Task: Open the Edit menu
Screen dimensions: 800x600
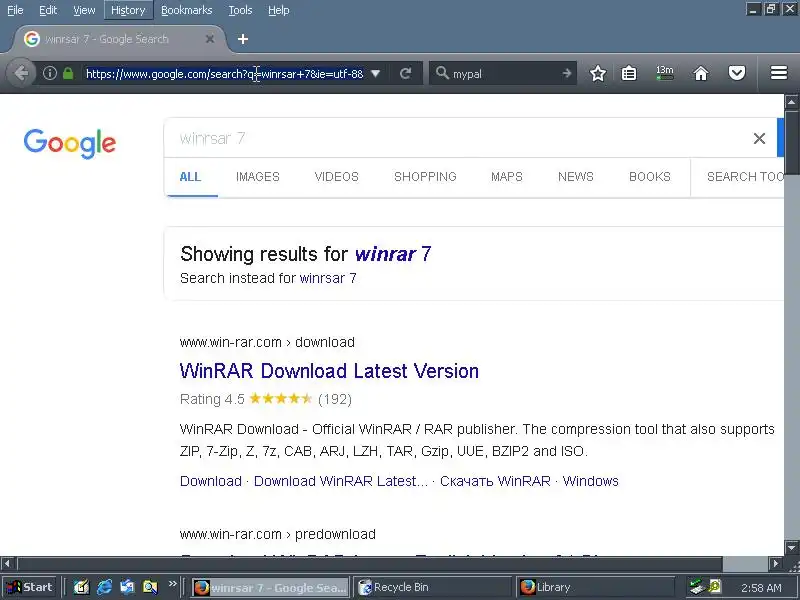Action: point(48,10)
